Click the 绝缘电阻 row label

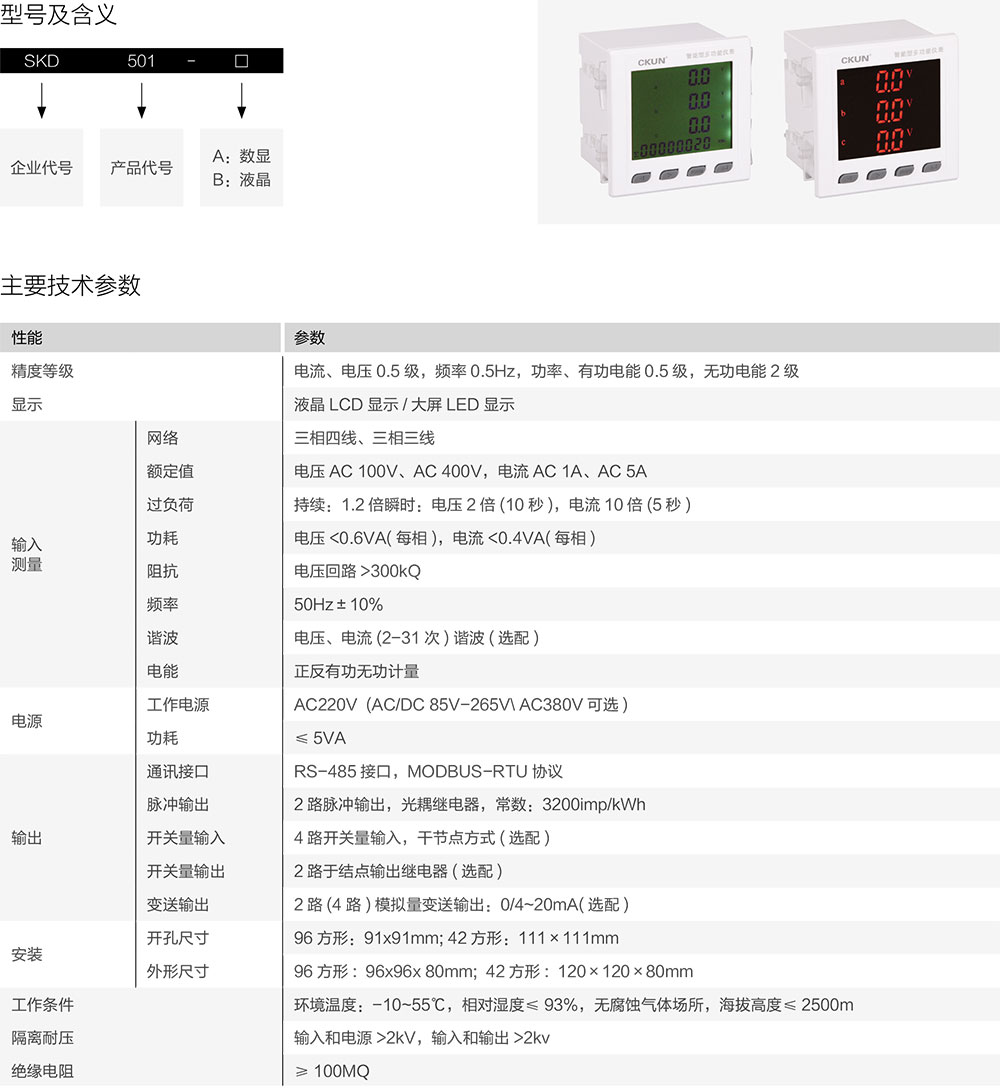tap(42, 1071)
